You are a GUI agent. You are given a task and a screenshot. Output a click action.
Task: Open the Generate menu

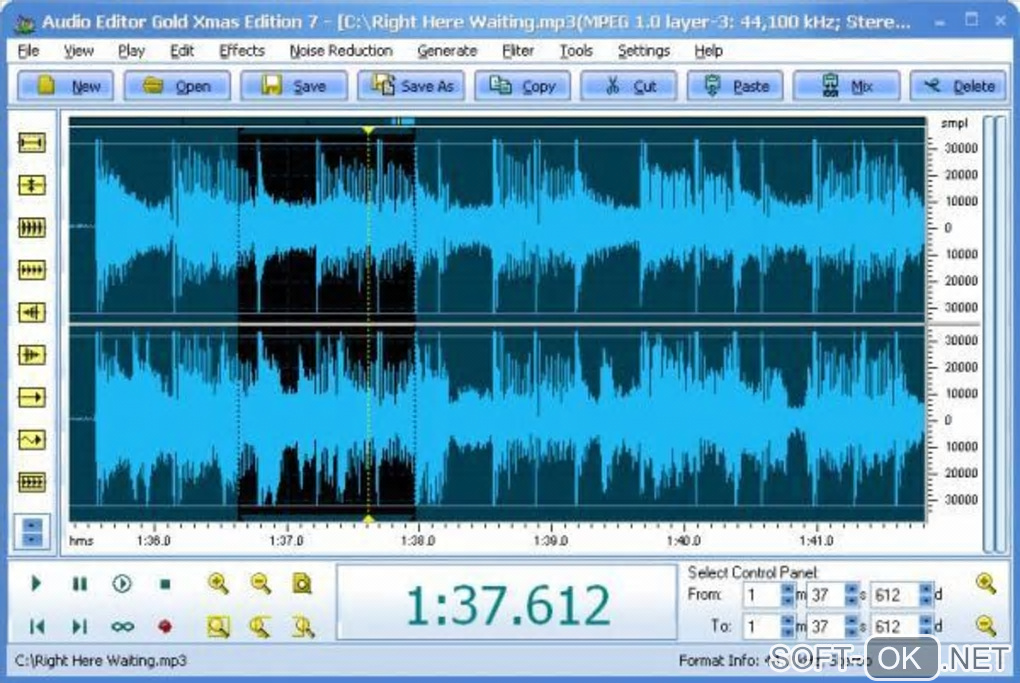(447, 51)
